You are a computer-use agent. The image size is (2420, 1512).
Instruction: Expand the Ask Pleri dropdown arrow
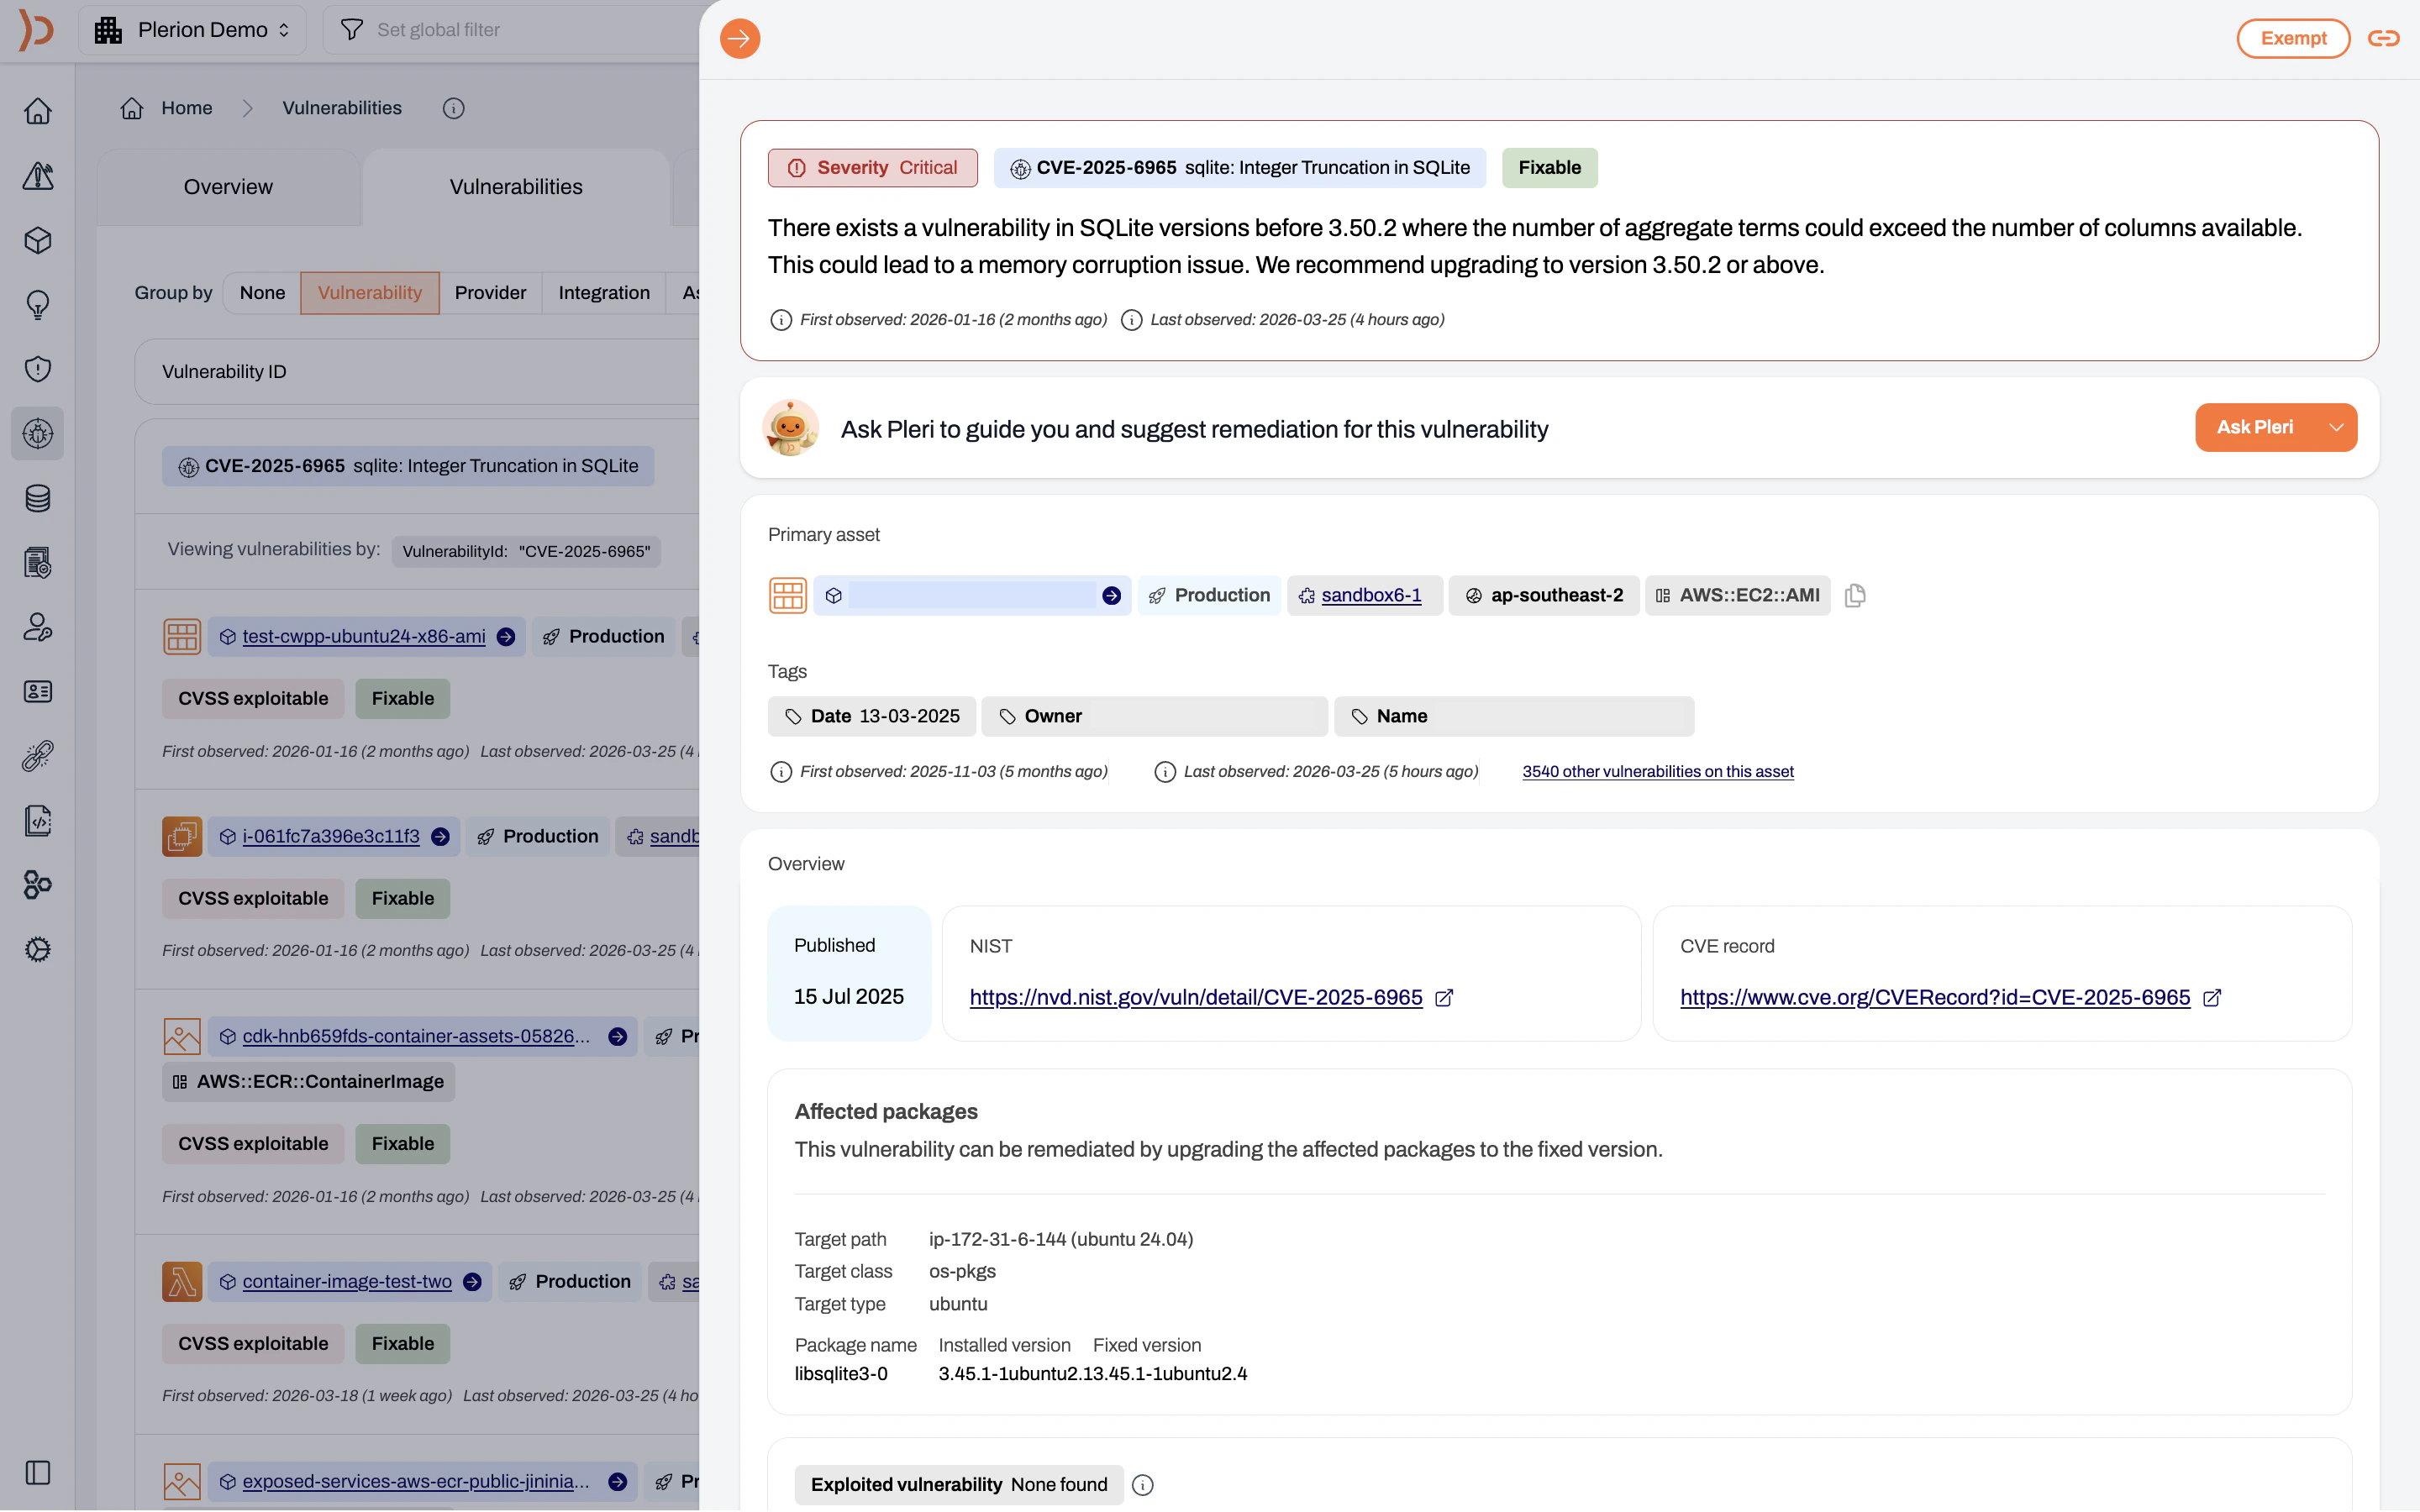pyautogui.click(x=2337, y=427)
